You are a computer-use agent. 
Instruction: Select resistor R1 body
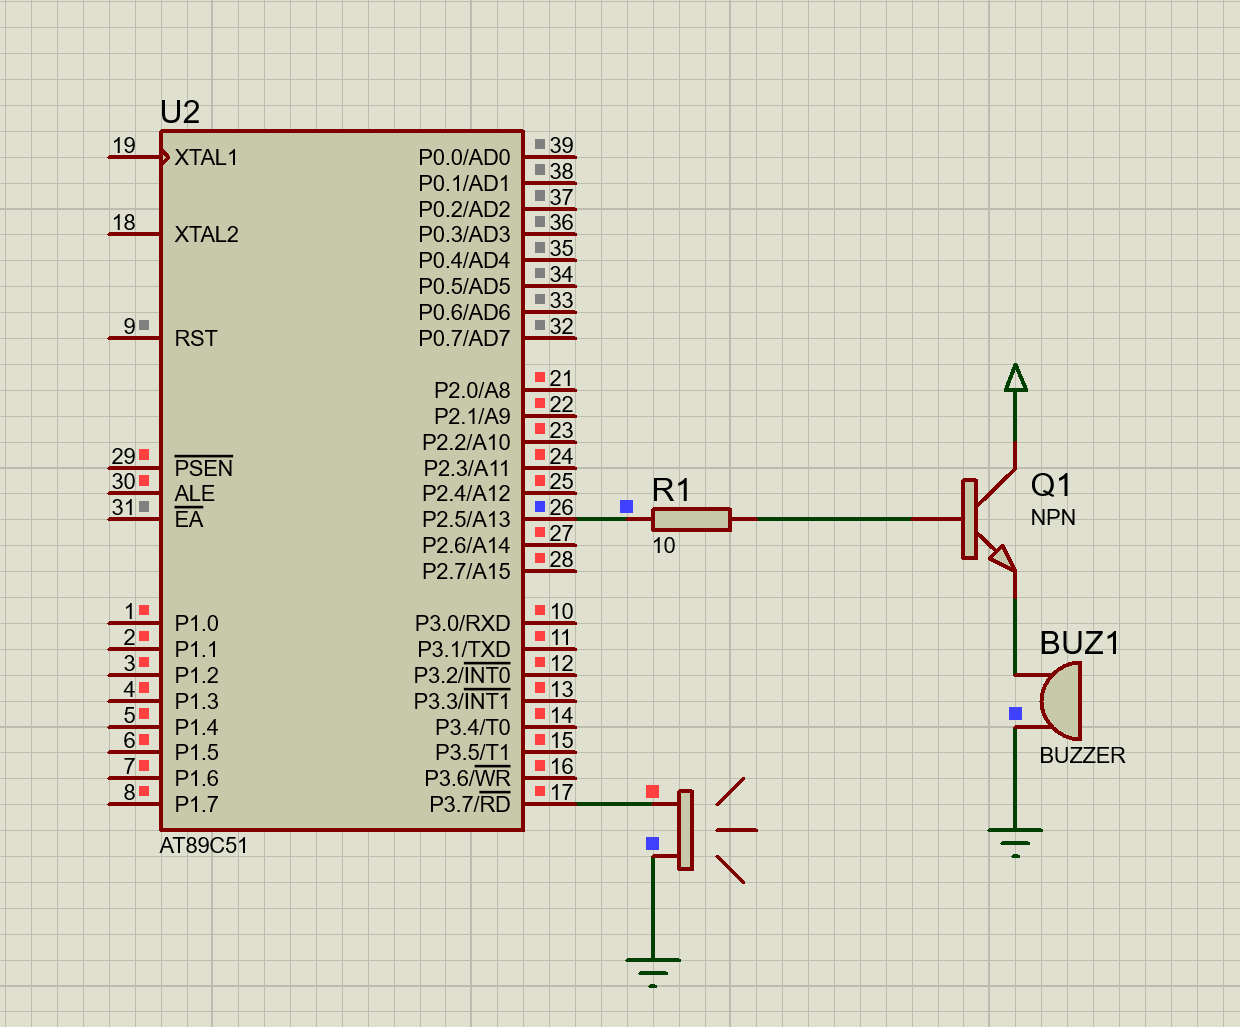[x=691, y=519]
